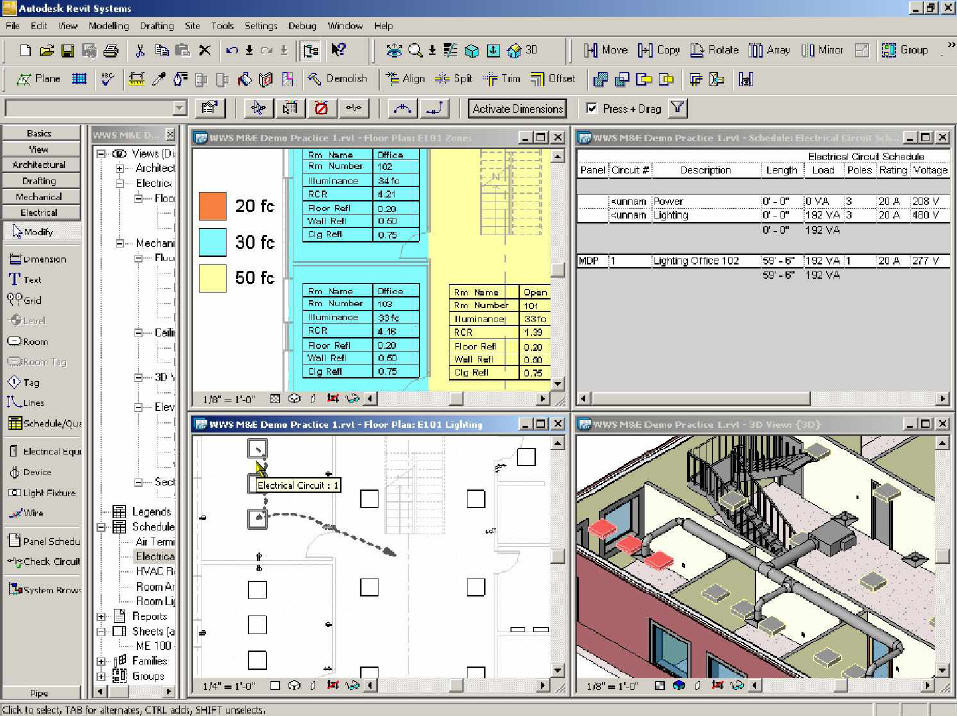This screenshot has height=716, width=957.
Task: Click the Demolish hammer tool
Action: (338, 79)
